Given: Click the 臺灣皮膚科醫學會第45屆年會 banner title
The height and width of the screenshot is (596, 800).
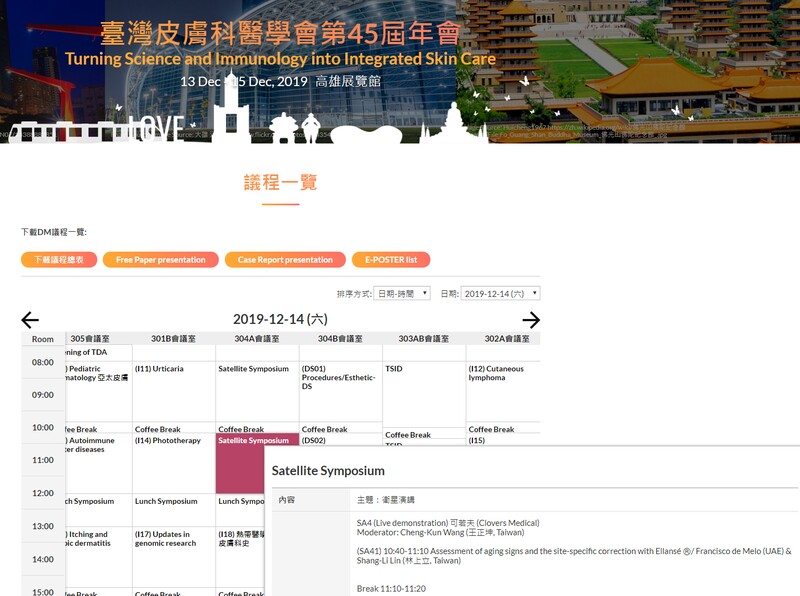Looking at the screenshot, I should tap(280, 33).
